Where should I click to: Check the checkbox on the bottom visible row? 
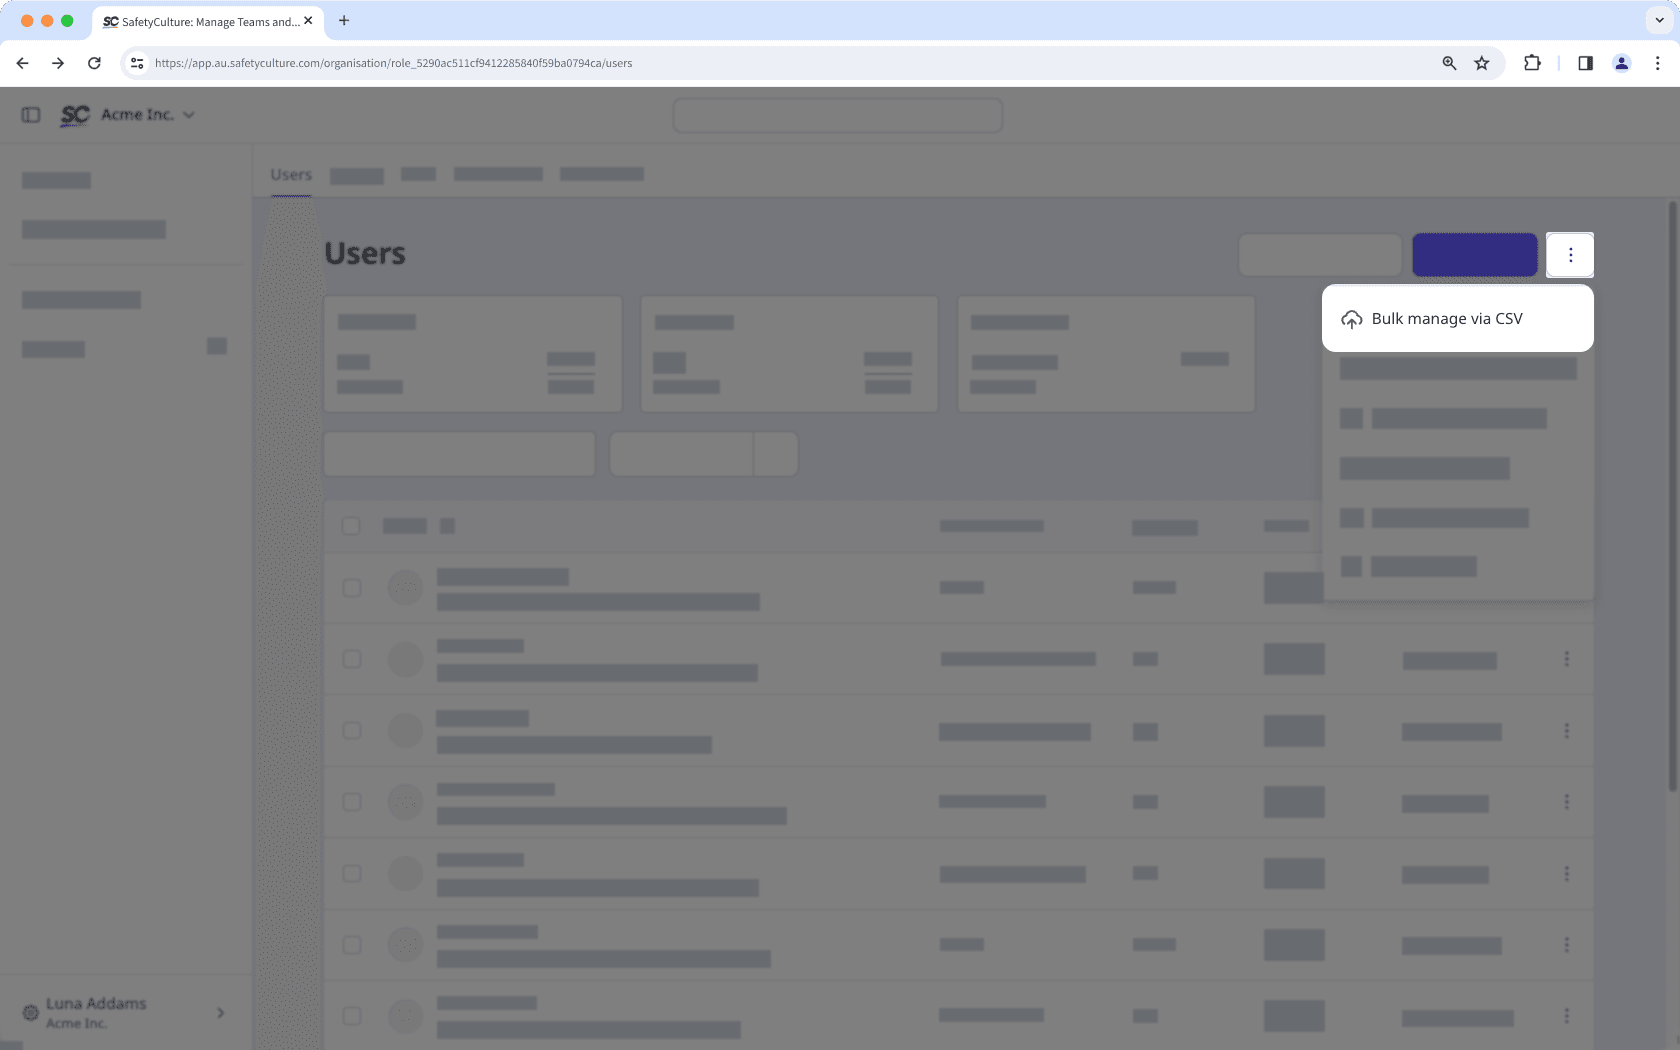351,1015
